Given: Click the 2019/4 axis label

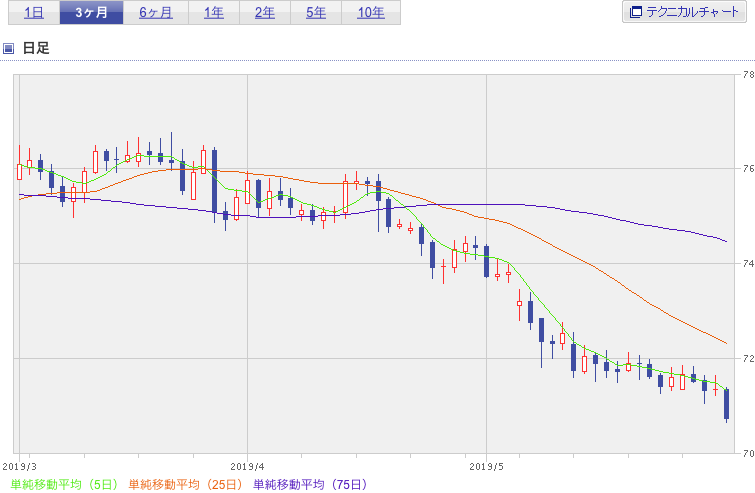Looking at the screenshot, I should coord(247,466).
